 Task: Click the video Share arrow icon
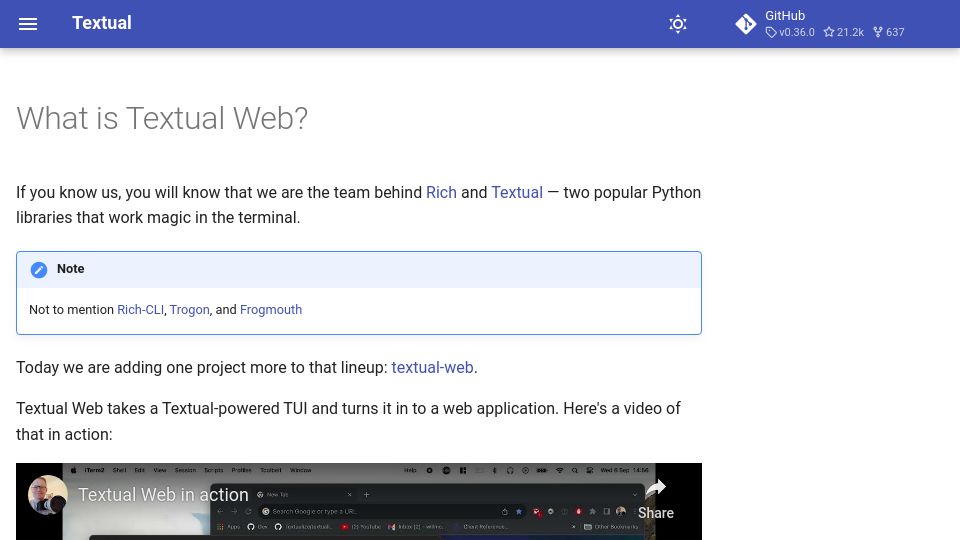[x=655, y=487]
